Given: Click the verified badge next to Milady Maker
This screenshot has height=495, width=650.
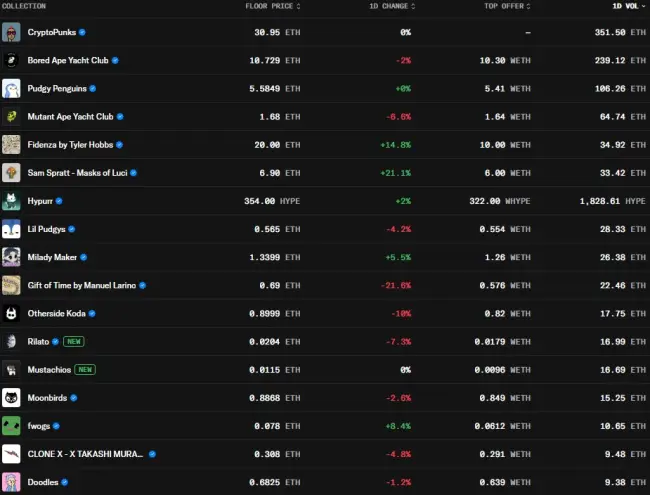Looking at the screenshot, I should [x=84, y=257].
